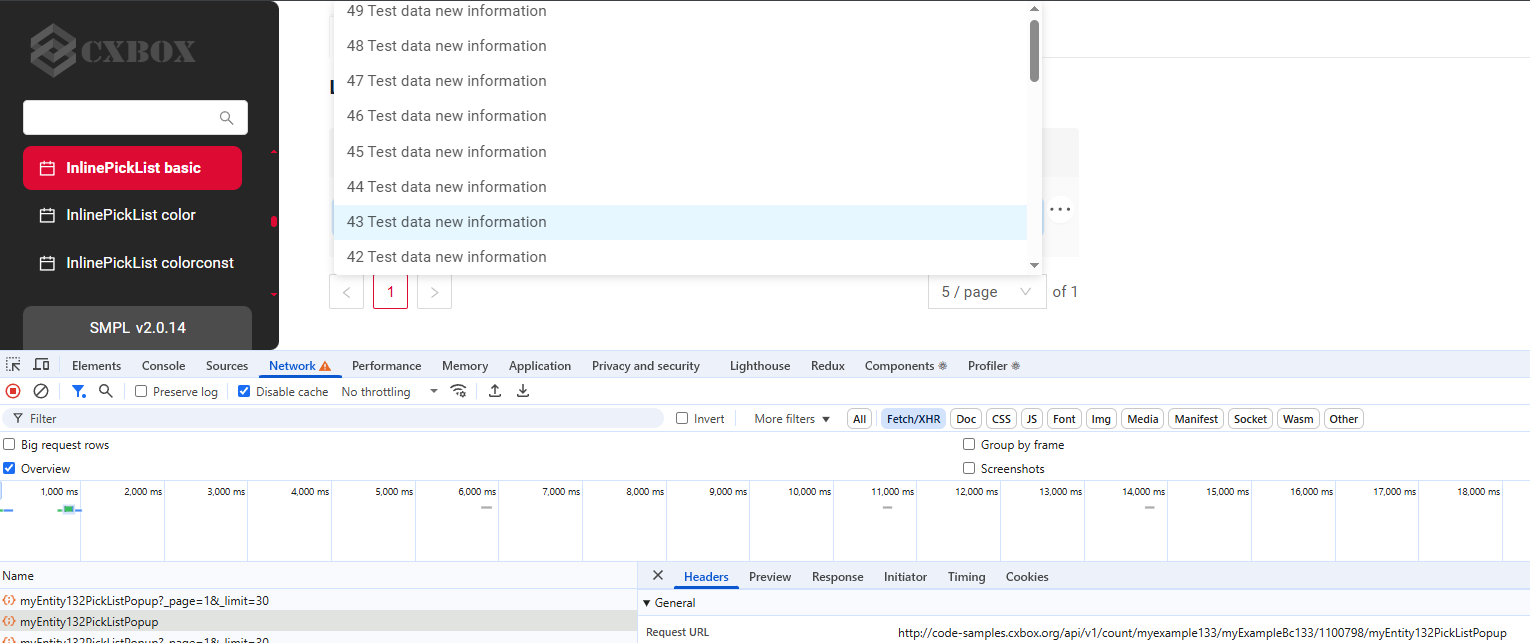This screenshot has height=643, width=1530.
Task: Close the request details panel
Action: 657,576
